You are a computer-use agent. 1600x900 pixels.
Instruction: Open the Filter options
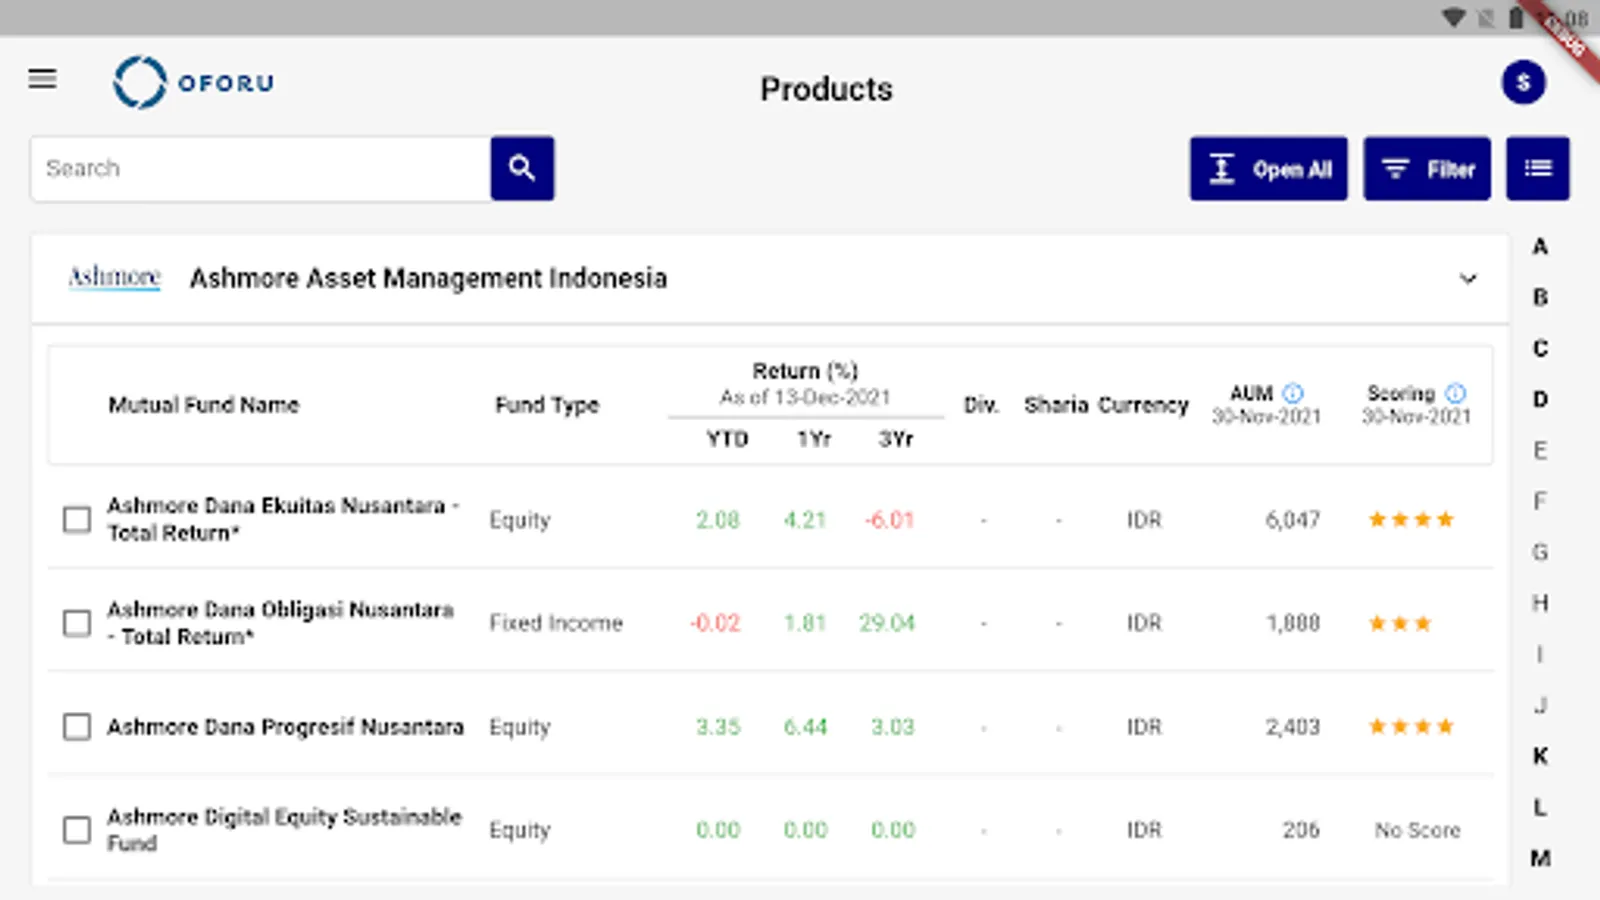coord(1426,169)
